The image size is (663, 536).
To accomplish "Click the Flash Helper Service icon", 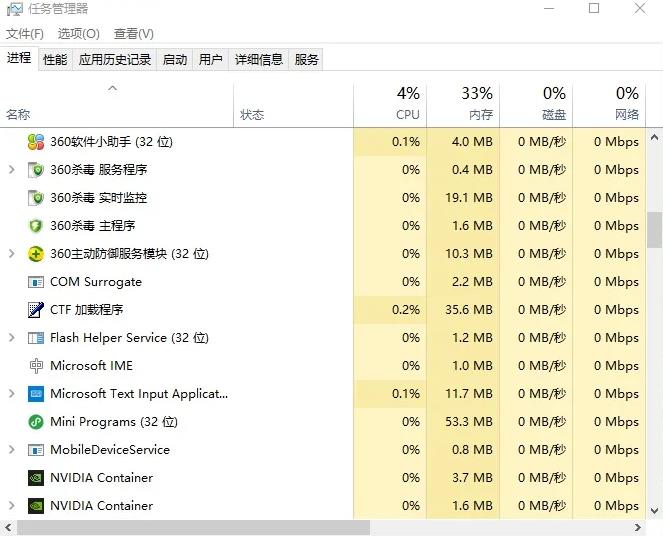I will (36, 338).
